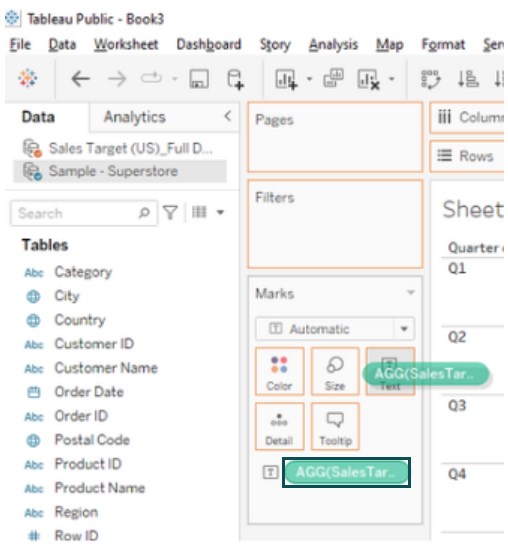This screenshot has width=508, height=556.
Task: Click the number type icon beside Row ID
Action: 34,536
